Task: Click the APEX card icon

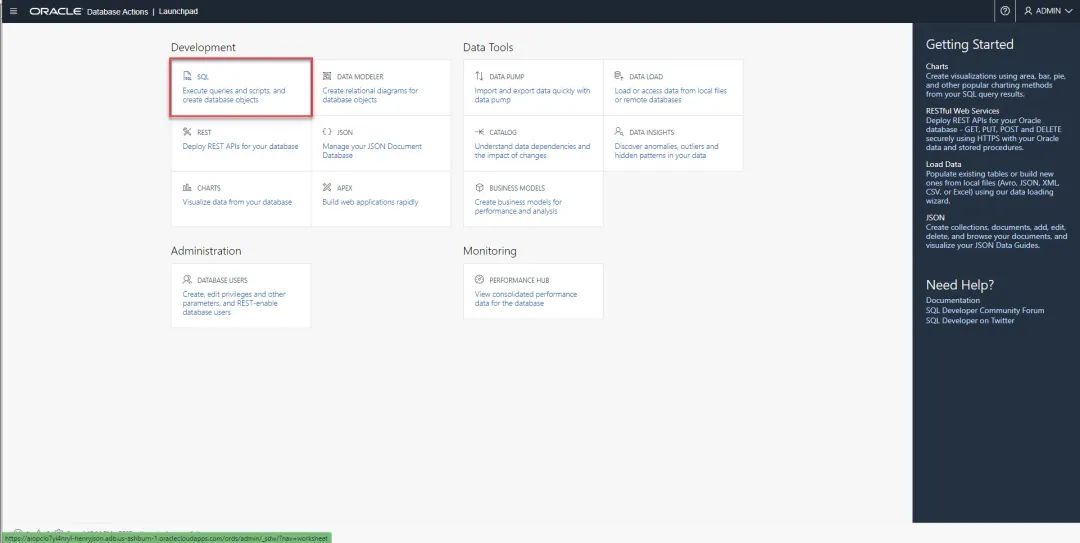Action: tap(327, 187)
